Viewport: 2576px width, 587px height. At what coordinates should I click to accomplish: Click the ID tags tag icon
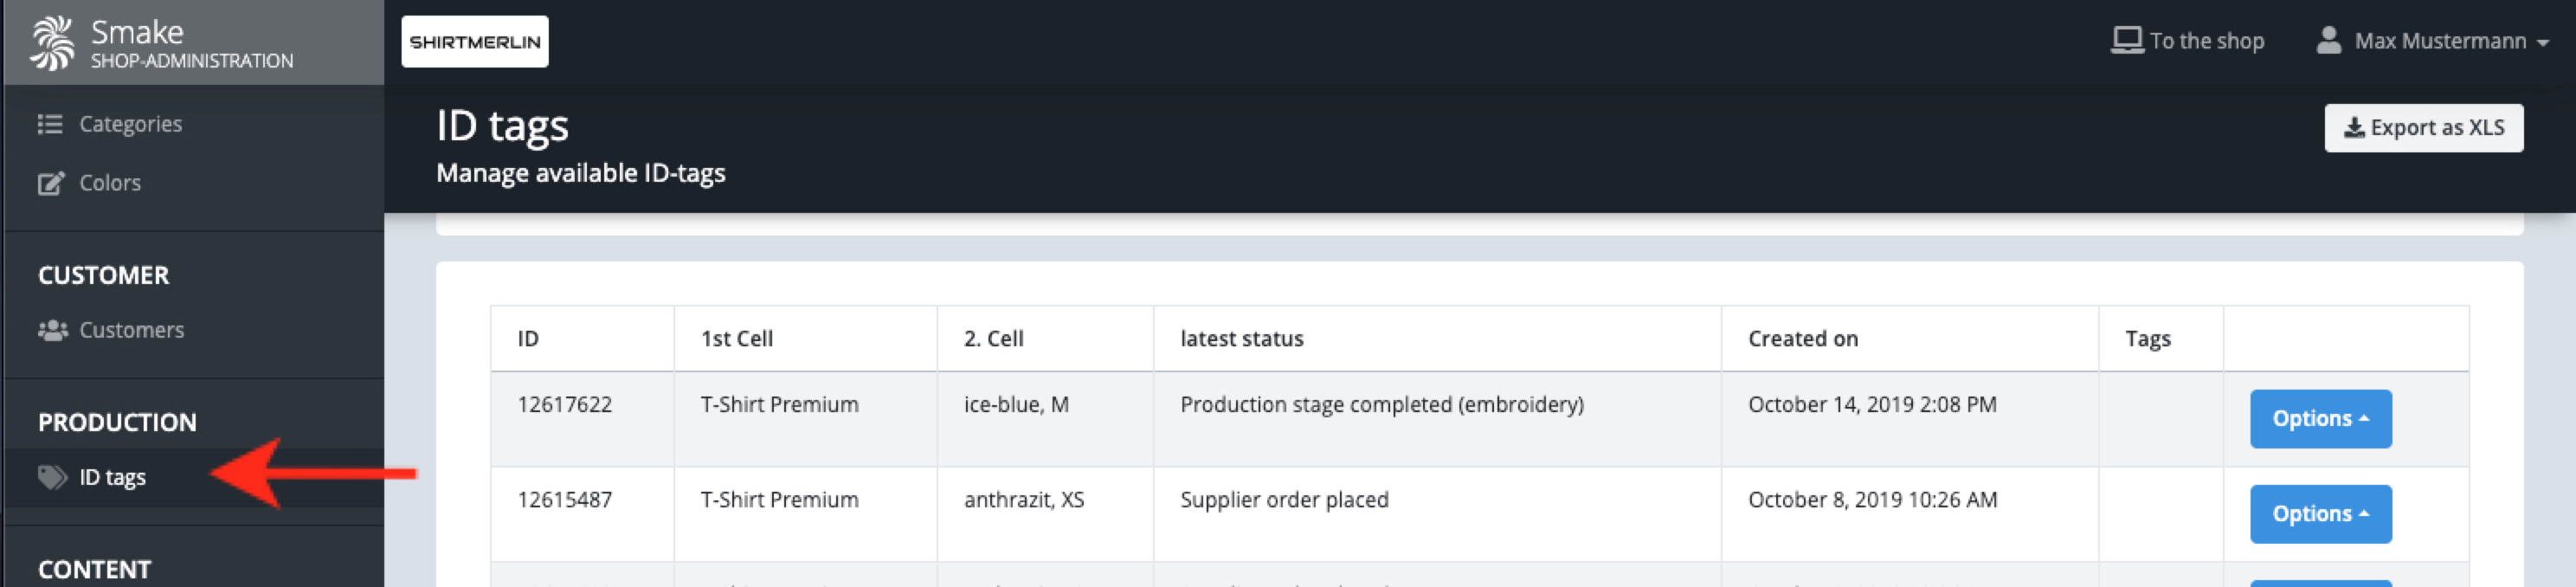(x=52, y=477)
